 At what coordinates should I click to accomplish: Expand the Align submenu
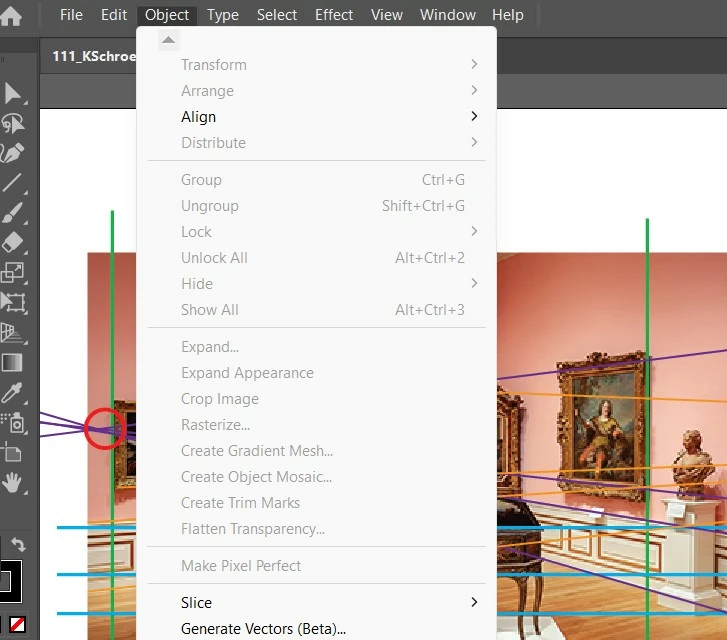point(317,116)
